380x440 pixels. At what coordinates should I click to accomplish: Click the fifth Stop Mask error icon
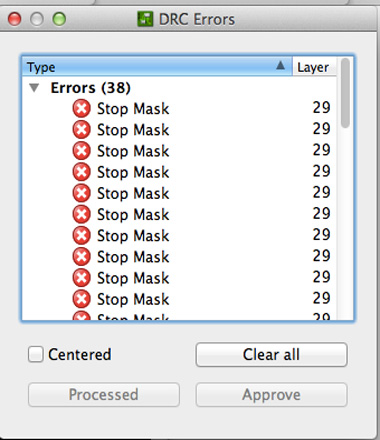point(81,193)
